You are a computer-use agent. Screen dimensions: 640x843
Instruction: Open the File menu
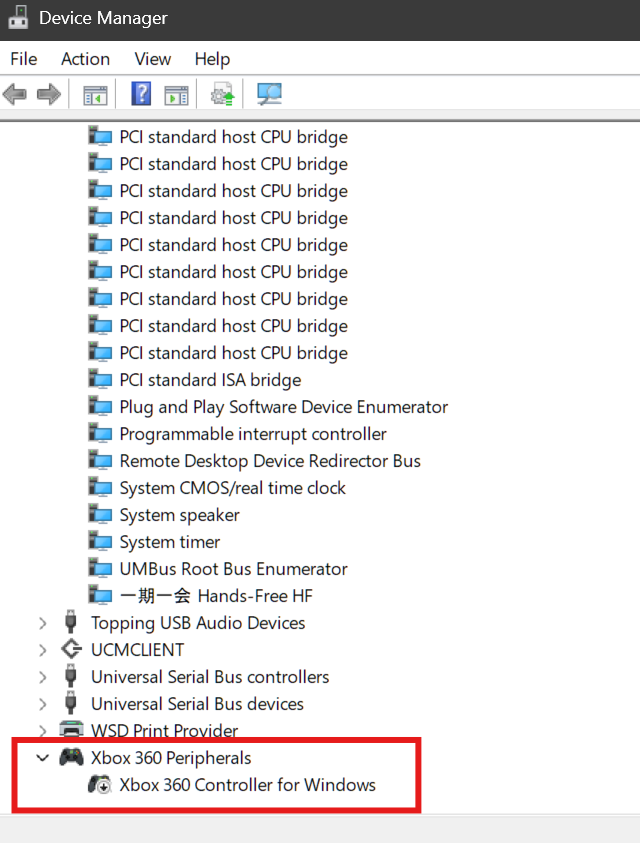coord(23,59)
